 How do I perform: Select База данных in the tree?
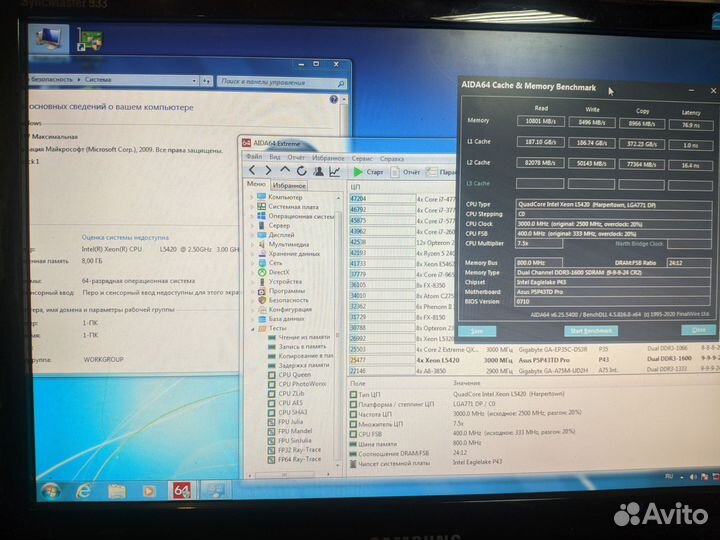tap(286, 319)
